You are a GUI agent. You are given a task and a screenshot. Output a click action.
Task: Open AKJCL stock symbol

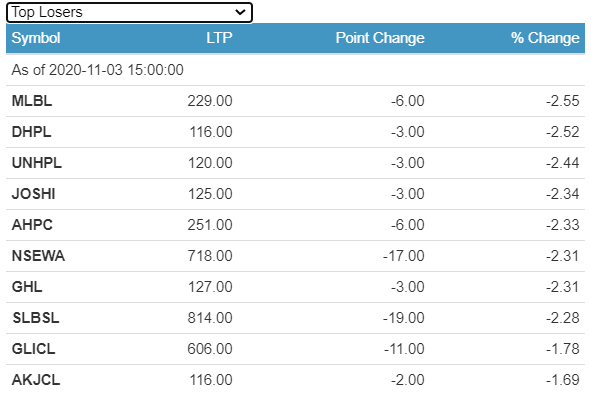coord(36,379)
